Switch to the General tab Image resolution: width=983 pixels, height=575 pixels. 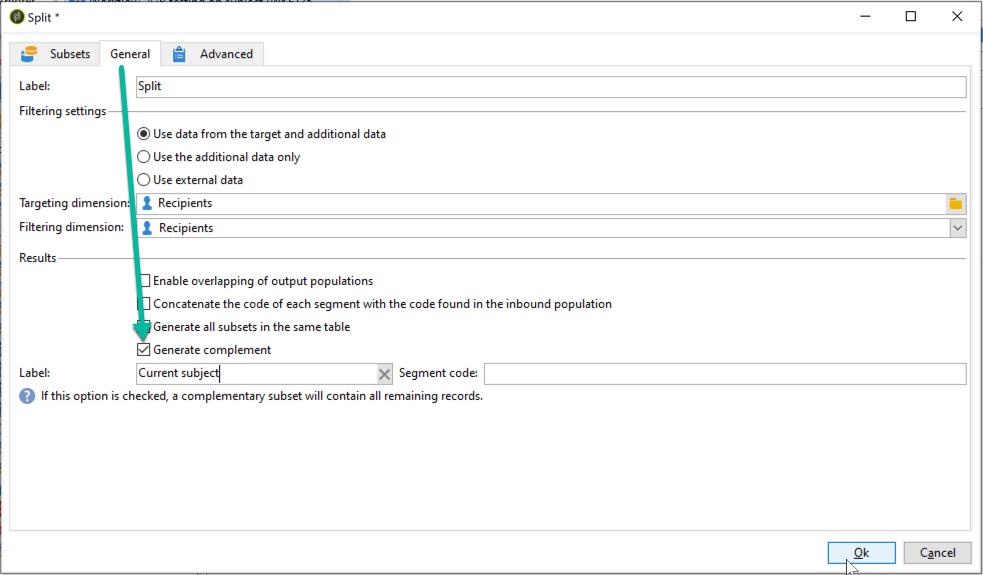pos(130,54)
